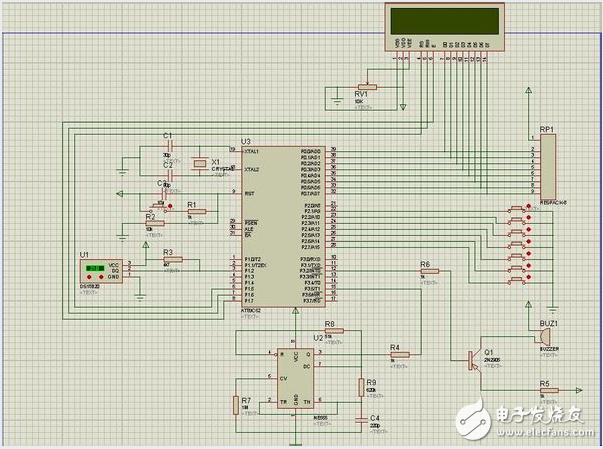Select resistor R8 above the NE555
The width and height of the screenshot is (603, 449).
331,333
